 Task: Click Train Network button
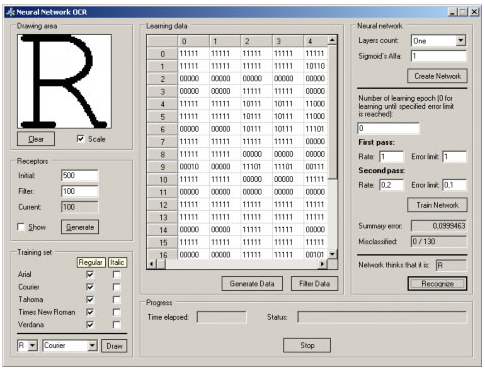point(437,205)
